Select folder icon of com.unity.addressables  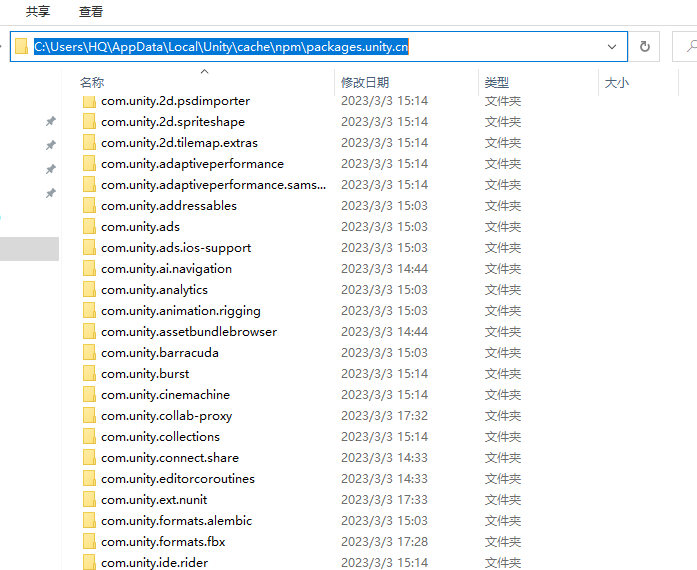89,205
